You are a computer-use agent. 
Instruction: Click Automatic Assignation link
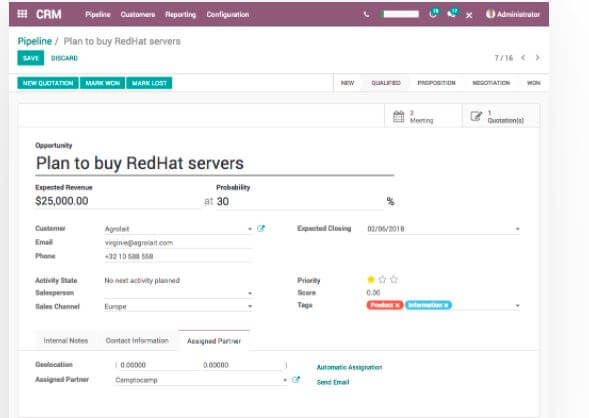click(349, 367)
